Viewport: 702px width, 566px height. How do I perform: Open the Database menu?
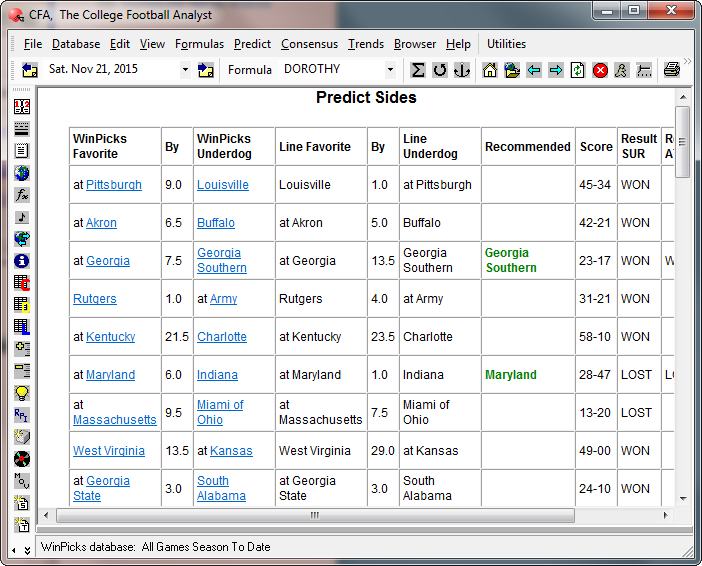(x=76, y=44)
